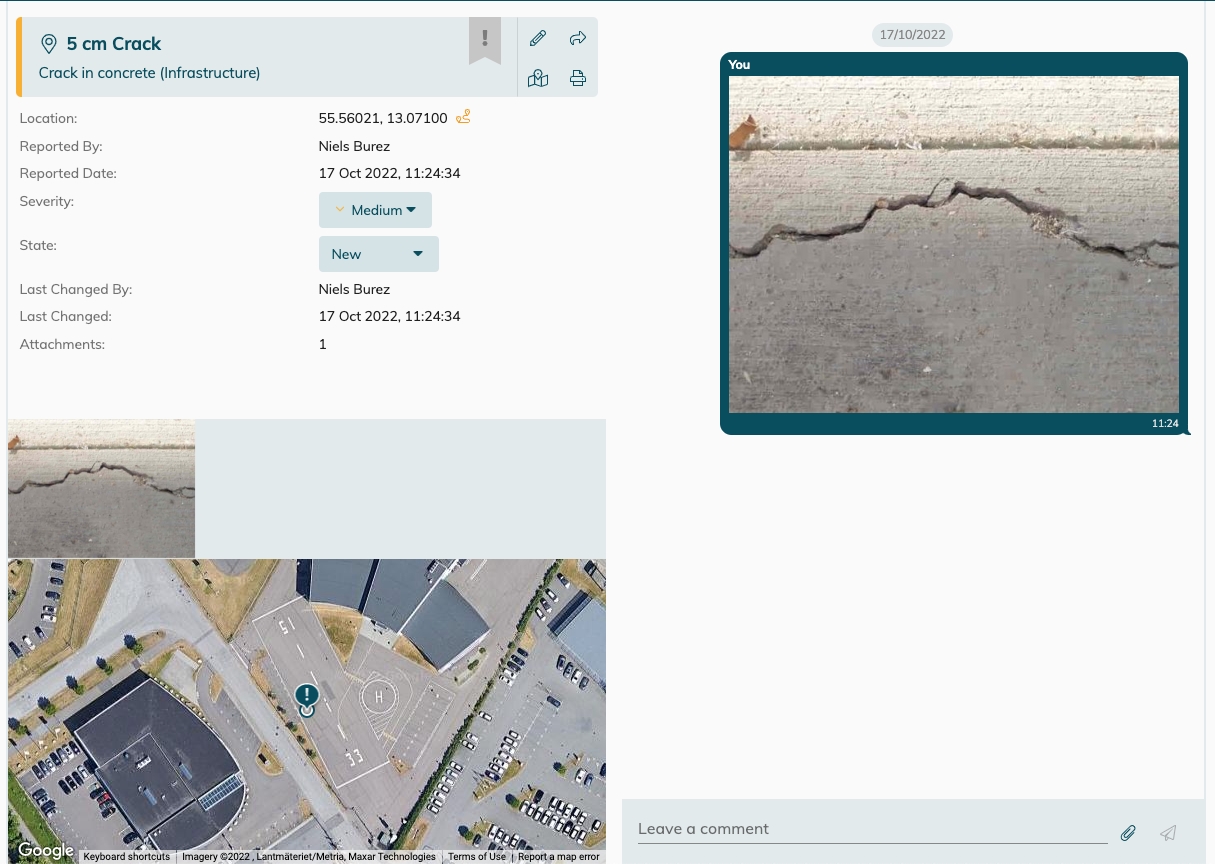The width and height of the screenshot is (1215, 864).
Task: Enlarge the crack image in chat message
Action: pyautogui.click(x=953, y=245)
